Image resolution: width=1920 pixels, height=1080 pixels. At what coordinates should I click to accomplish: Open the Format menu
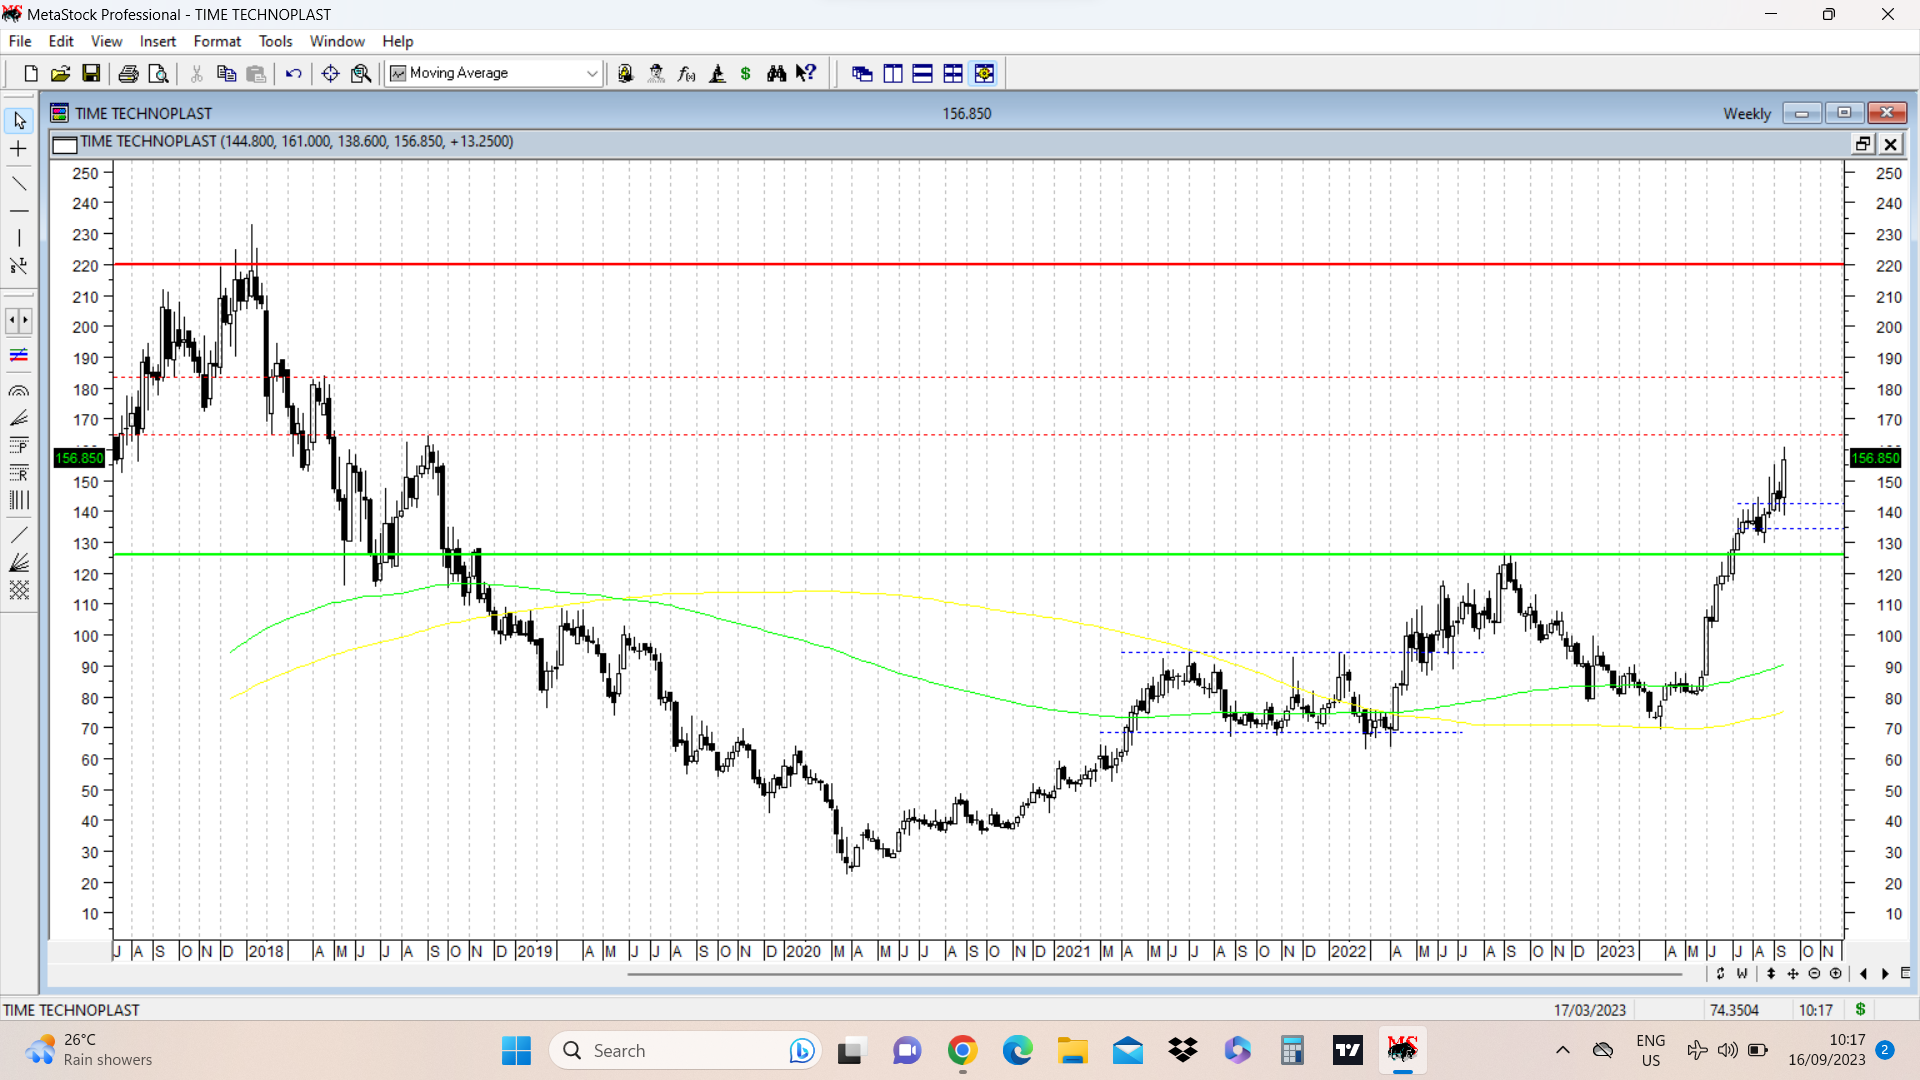[x=217, y=41]
